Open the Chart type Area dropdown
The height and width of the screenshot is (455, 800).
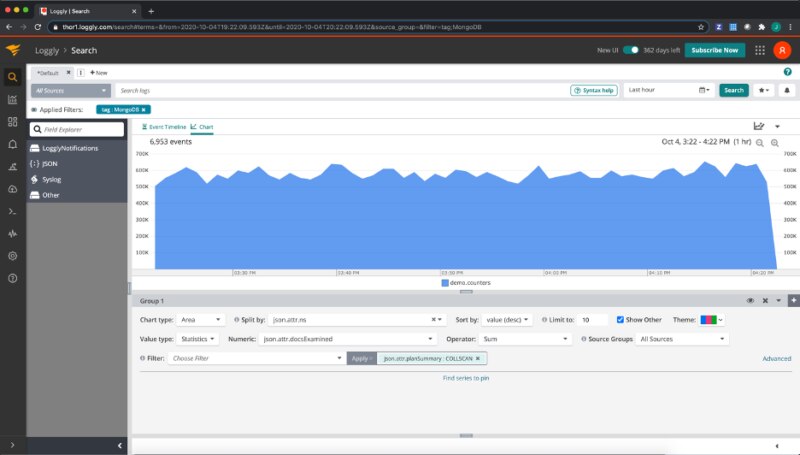click(x=202, y=320)
